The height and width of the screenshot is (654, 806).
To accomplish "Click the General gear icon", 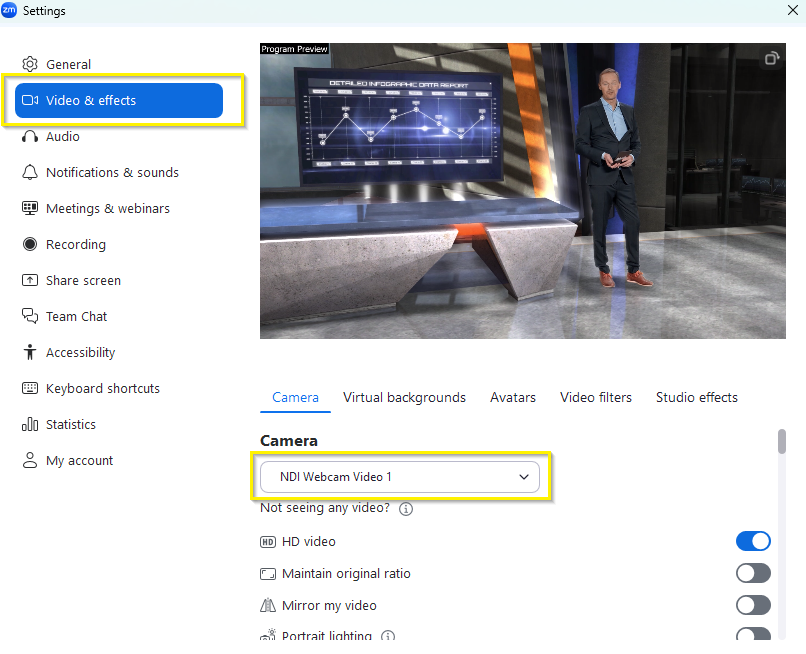I will point(30,64).
